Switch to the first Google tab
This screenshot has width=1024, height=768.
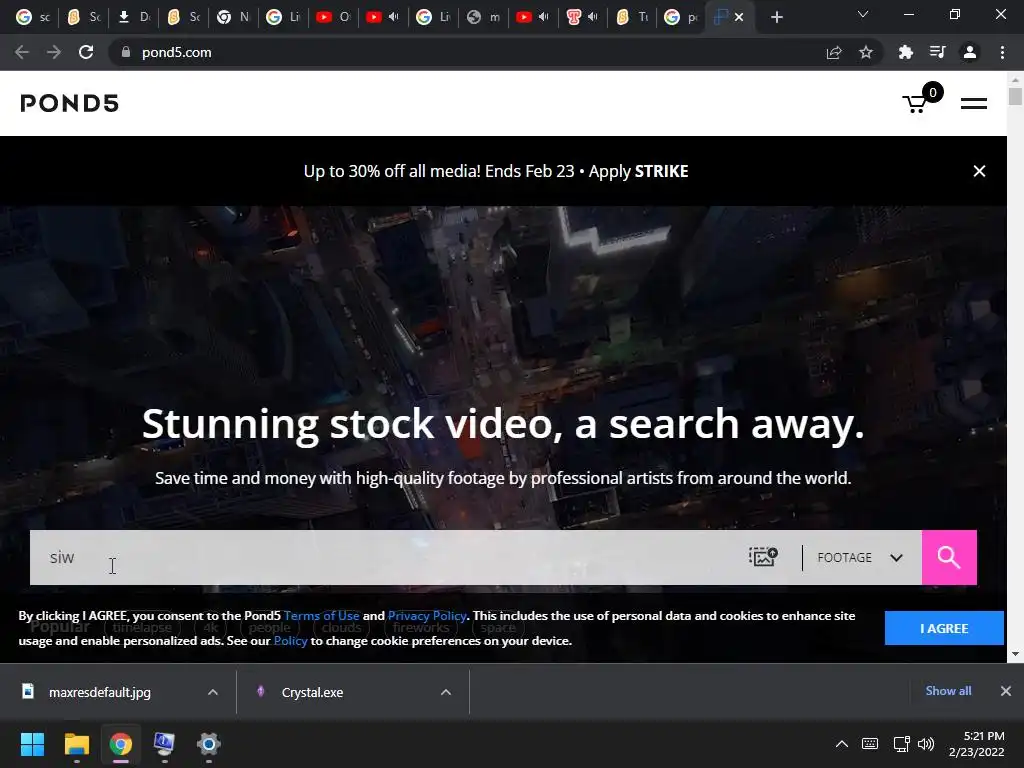tap(32, 18)
